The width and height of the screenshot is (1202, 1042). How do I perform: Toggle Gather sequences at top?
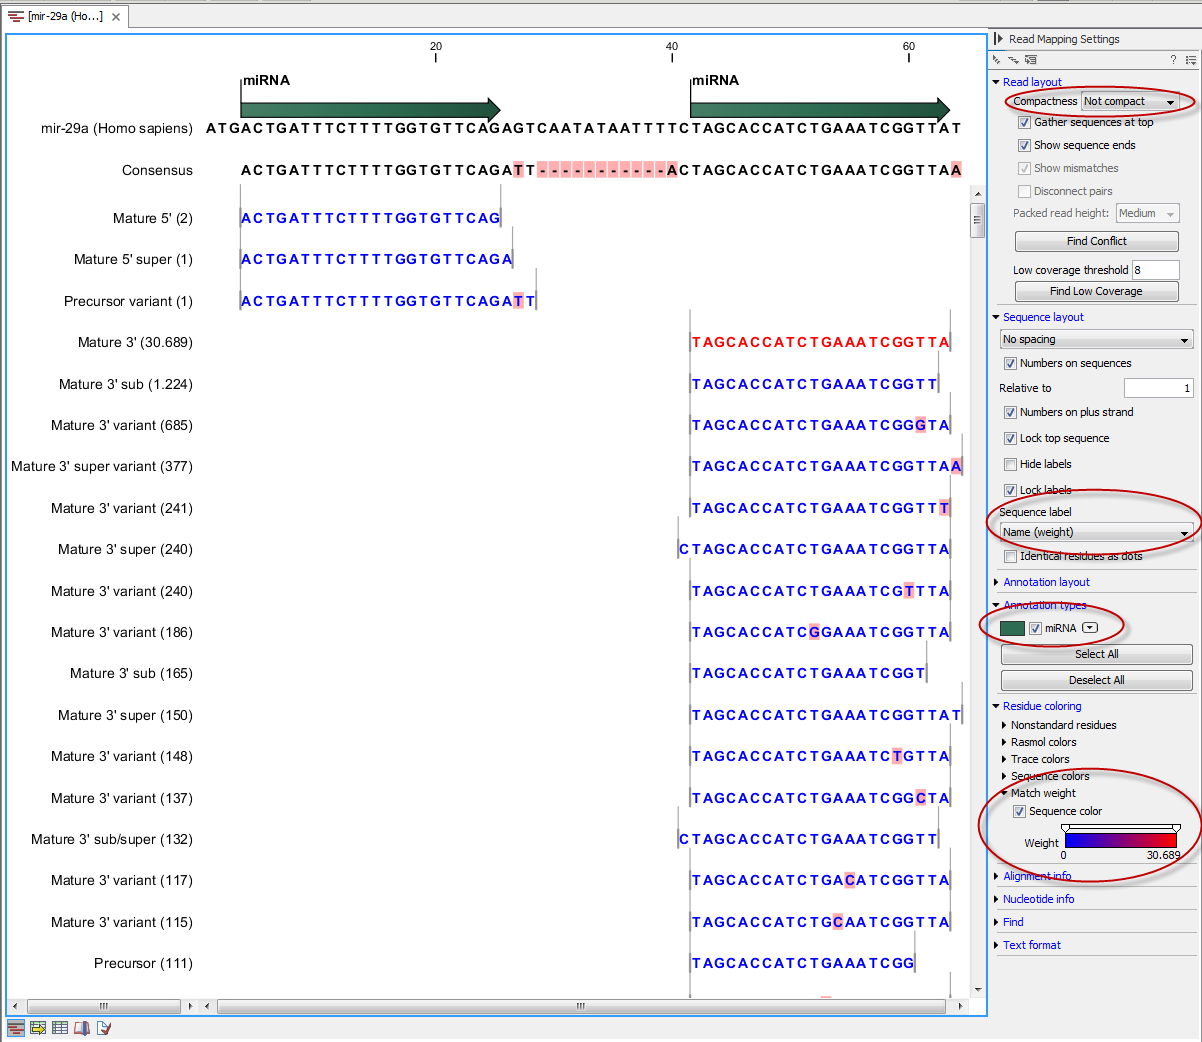click(x=1024, y=123)
